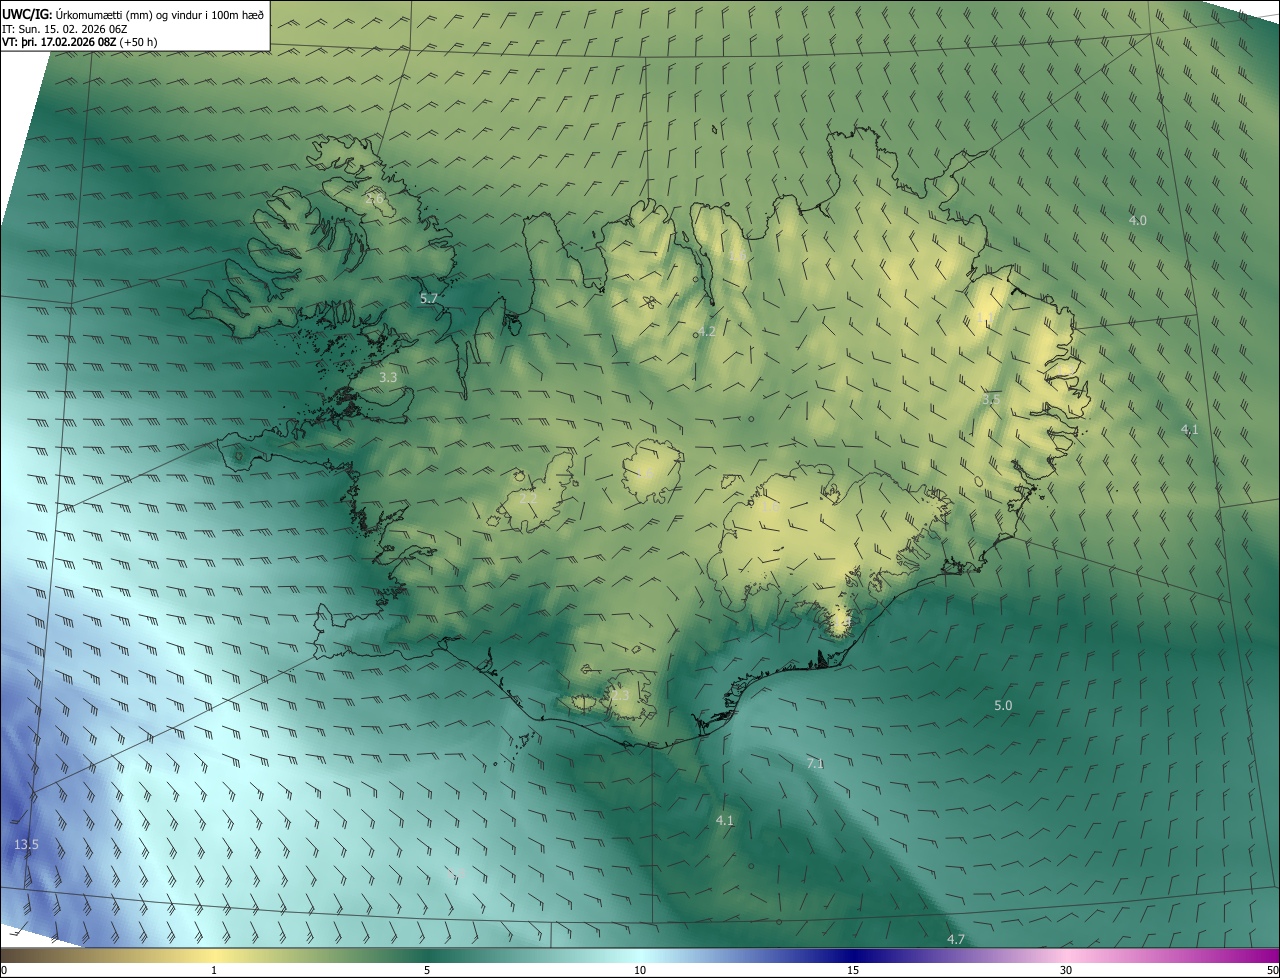Image resolution: width=1280 pixels, height=978 pixels.
Task: Click the map value label "3.5"
Action: [x=991, y=399]
